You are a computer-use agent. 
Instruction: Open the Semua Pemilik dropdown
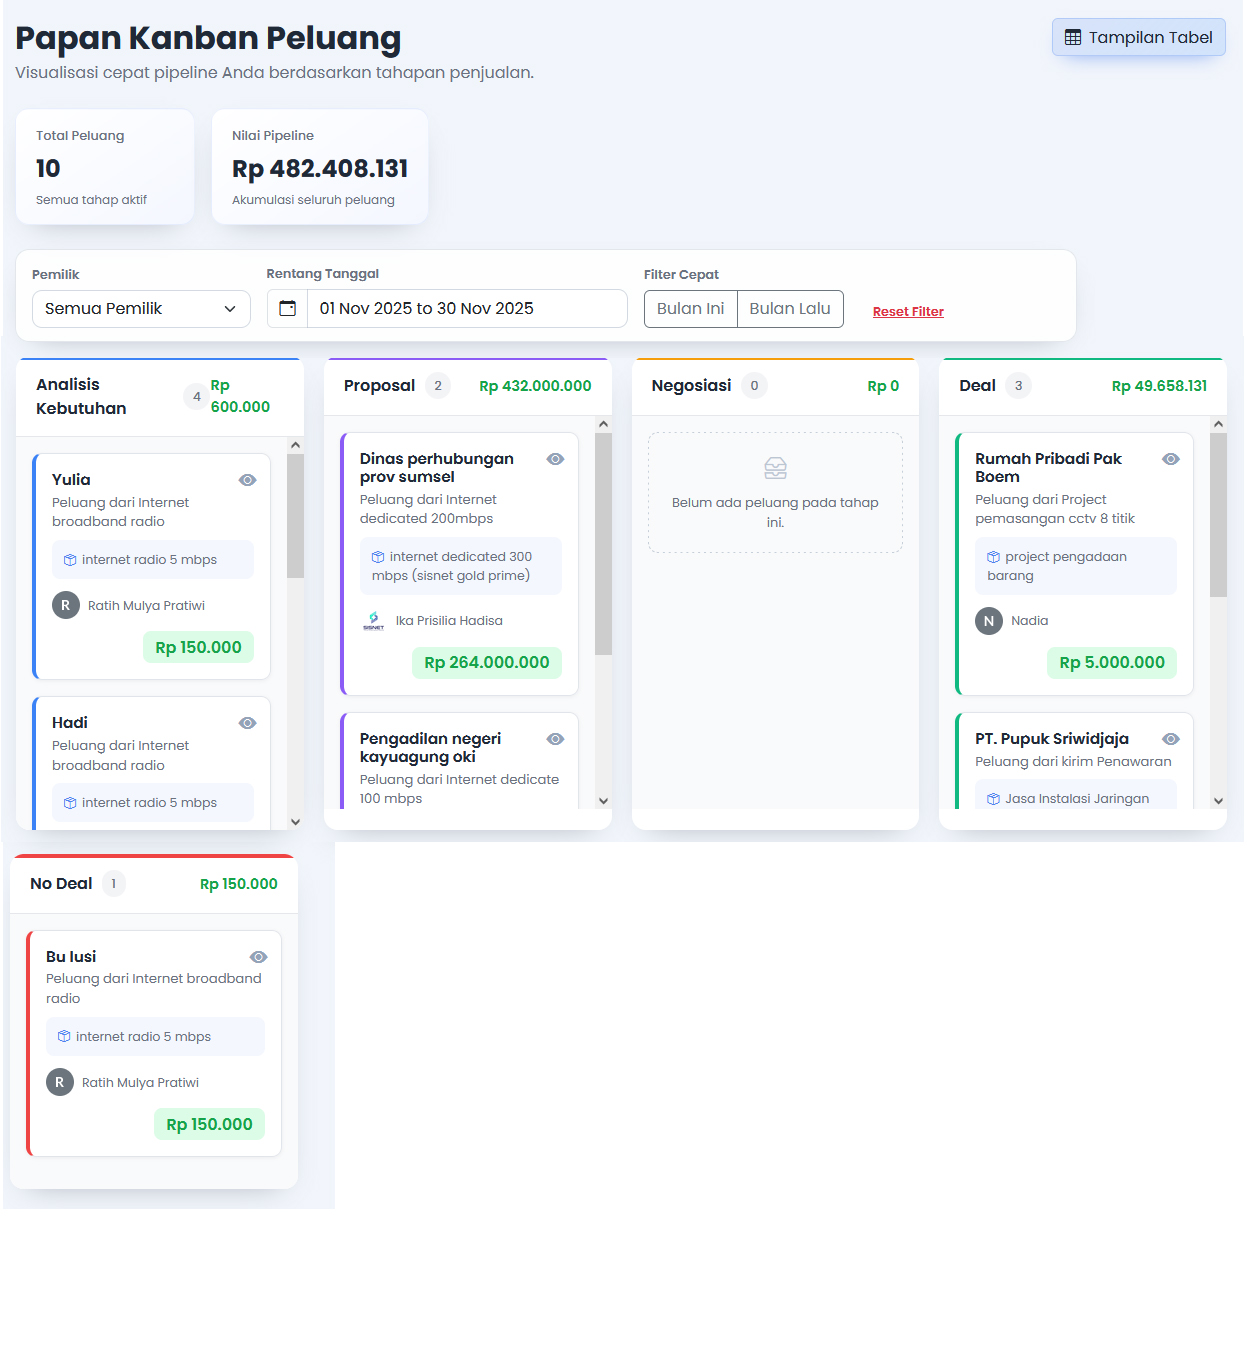141,309
